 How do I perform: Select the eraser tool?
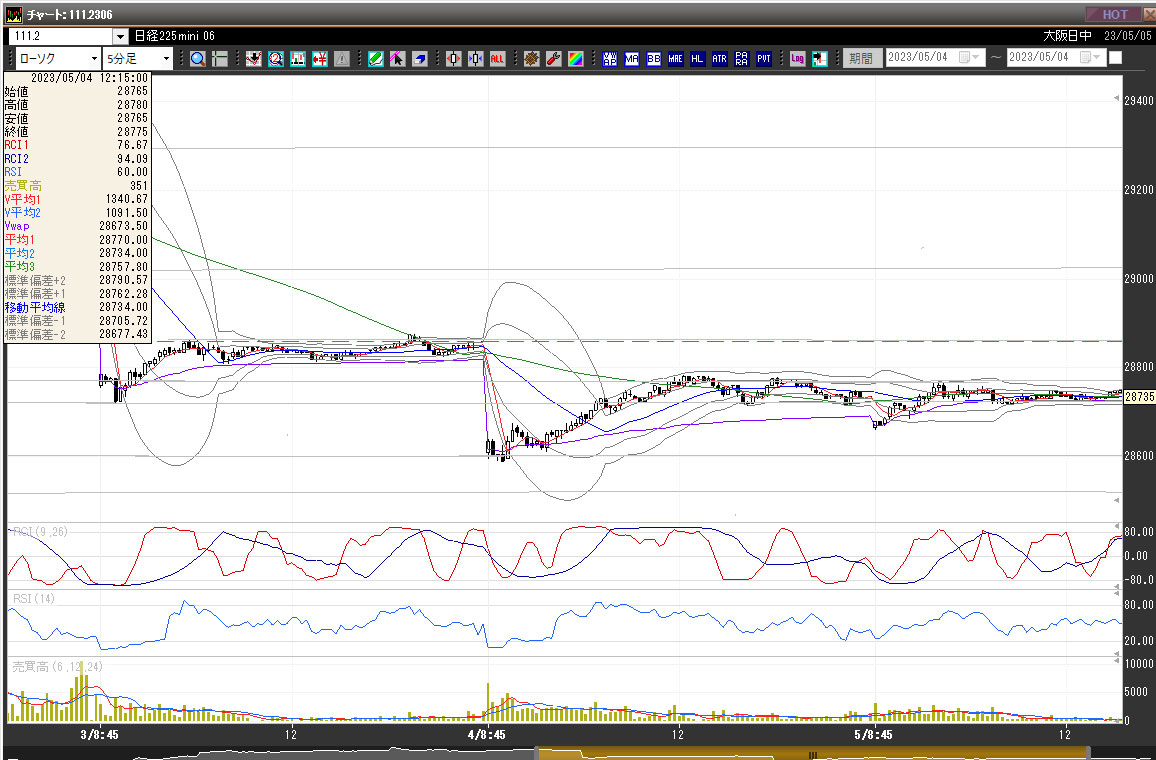pyautogui.click(x=419, y=58)
